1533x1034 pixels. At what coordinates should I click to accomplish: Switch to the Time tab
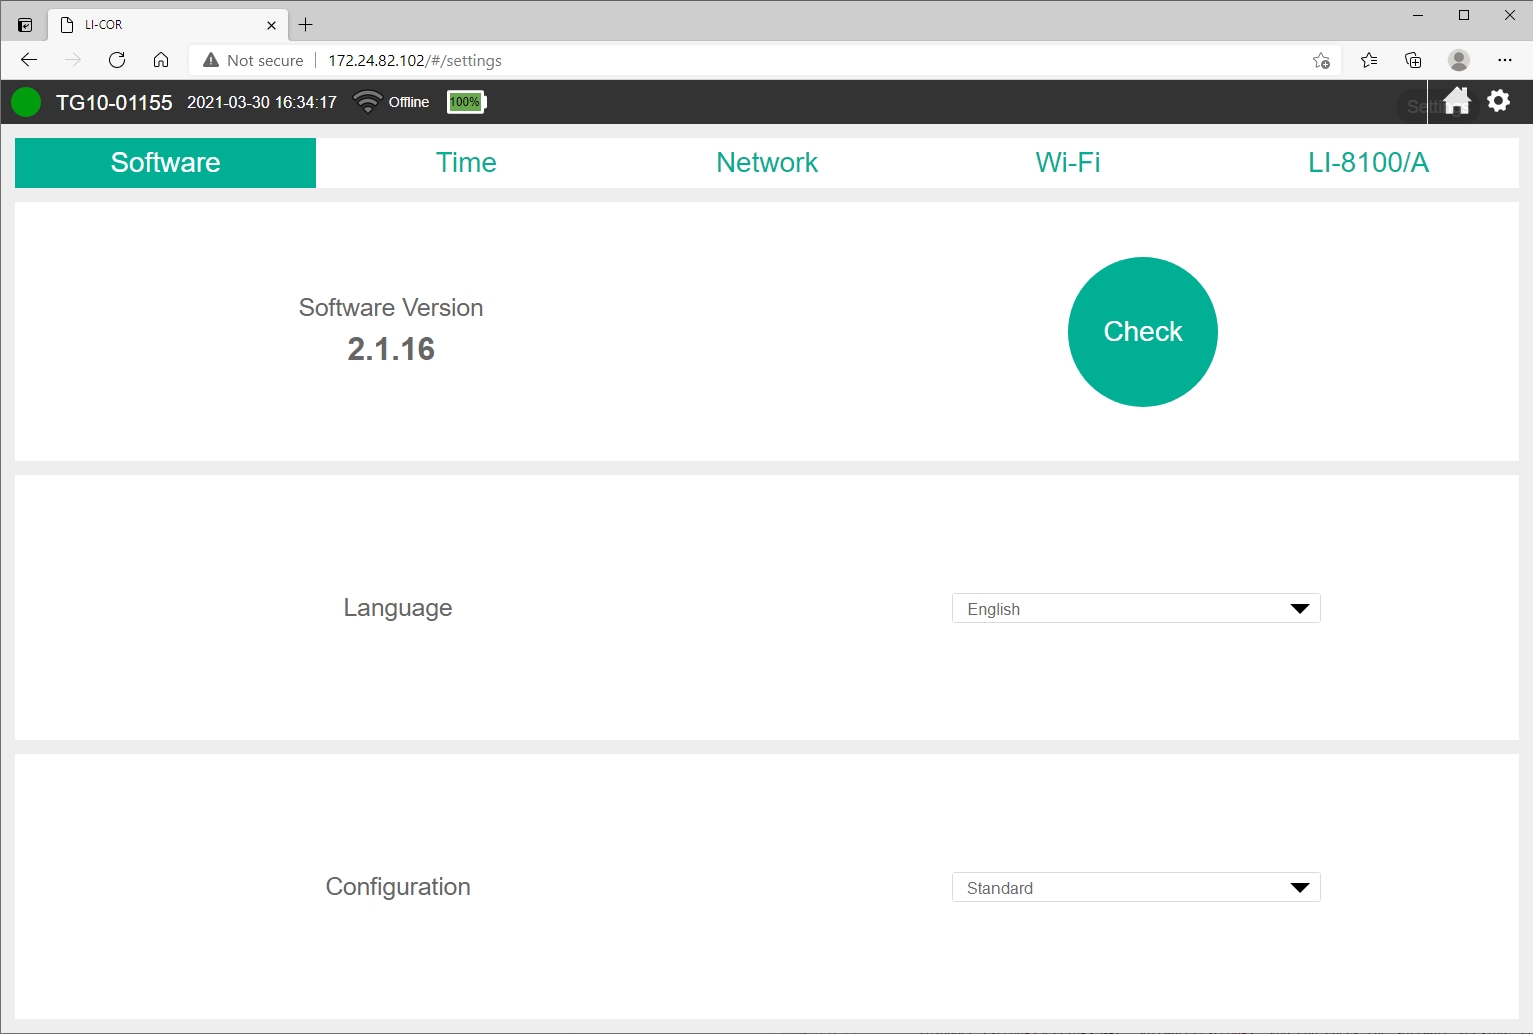click(466, 163)
